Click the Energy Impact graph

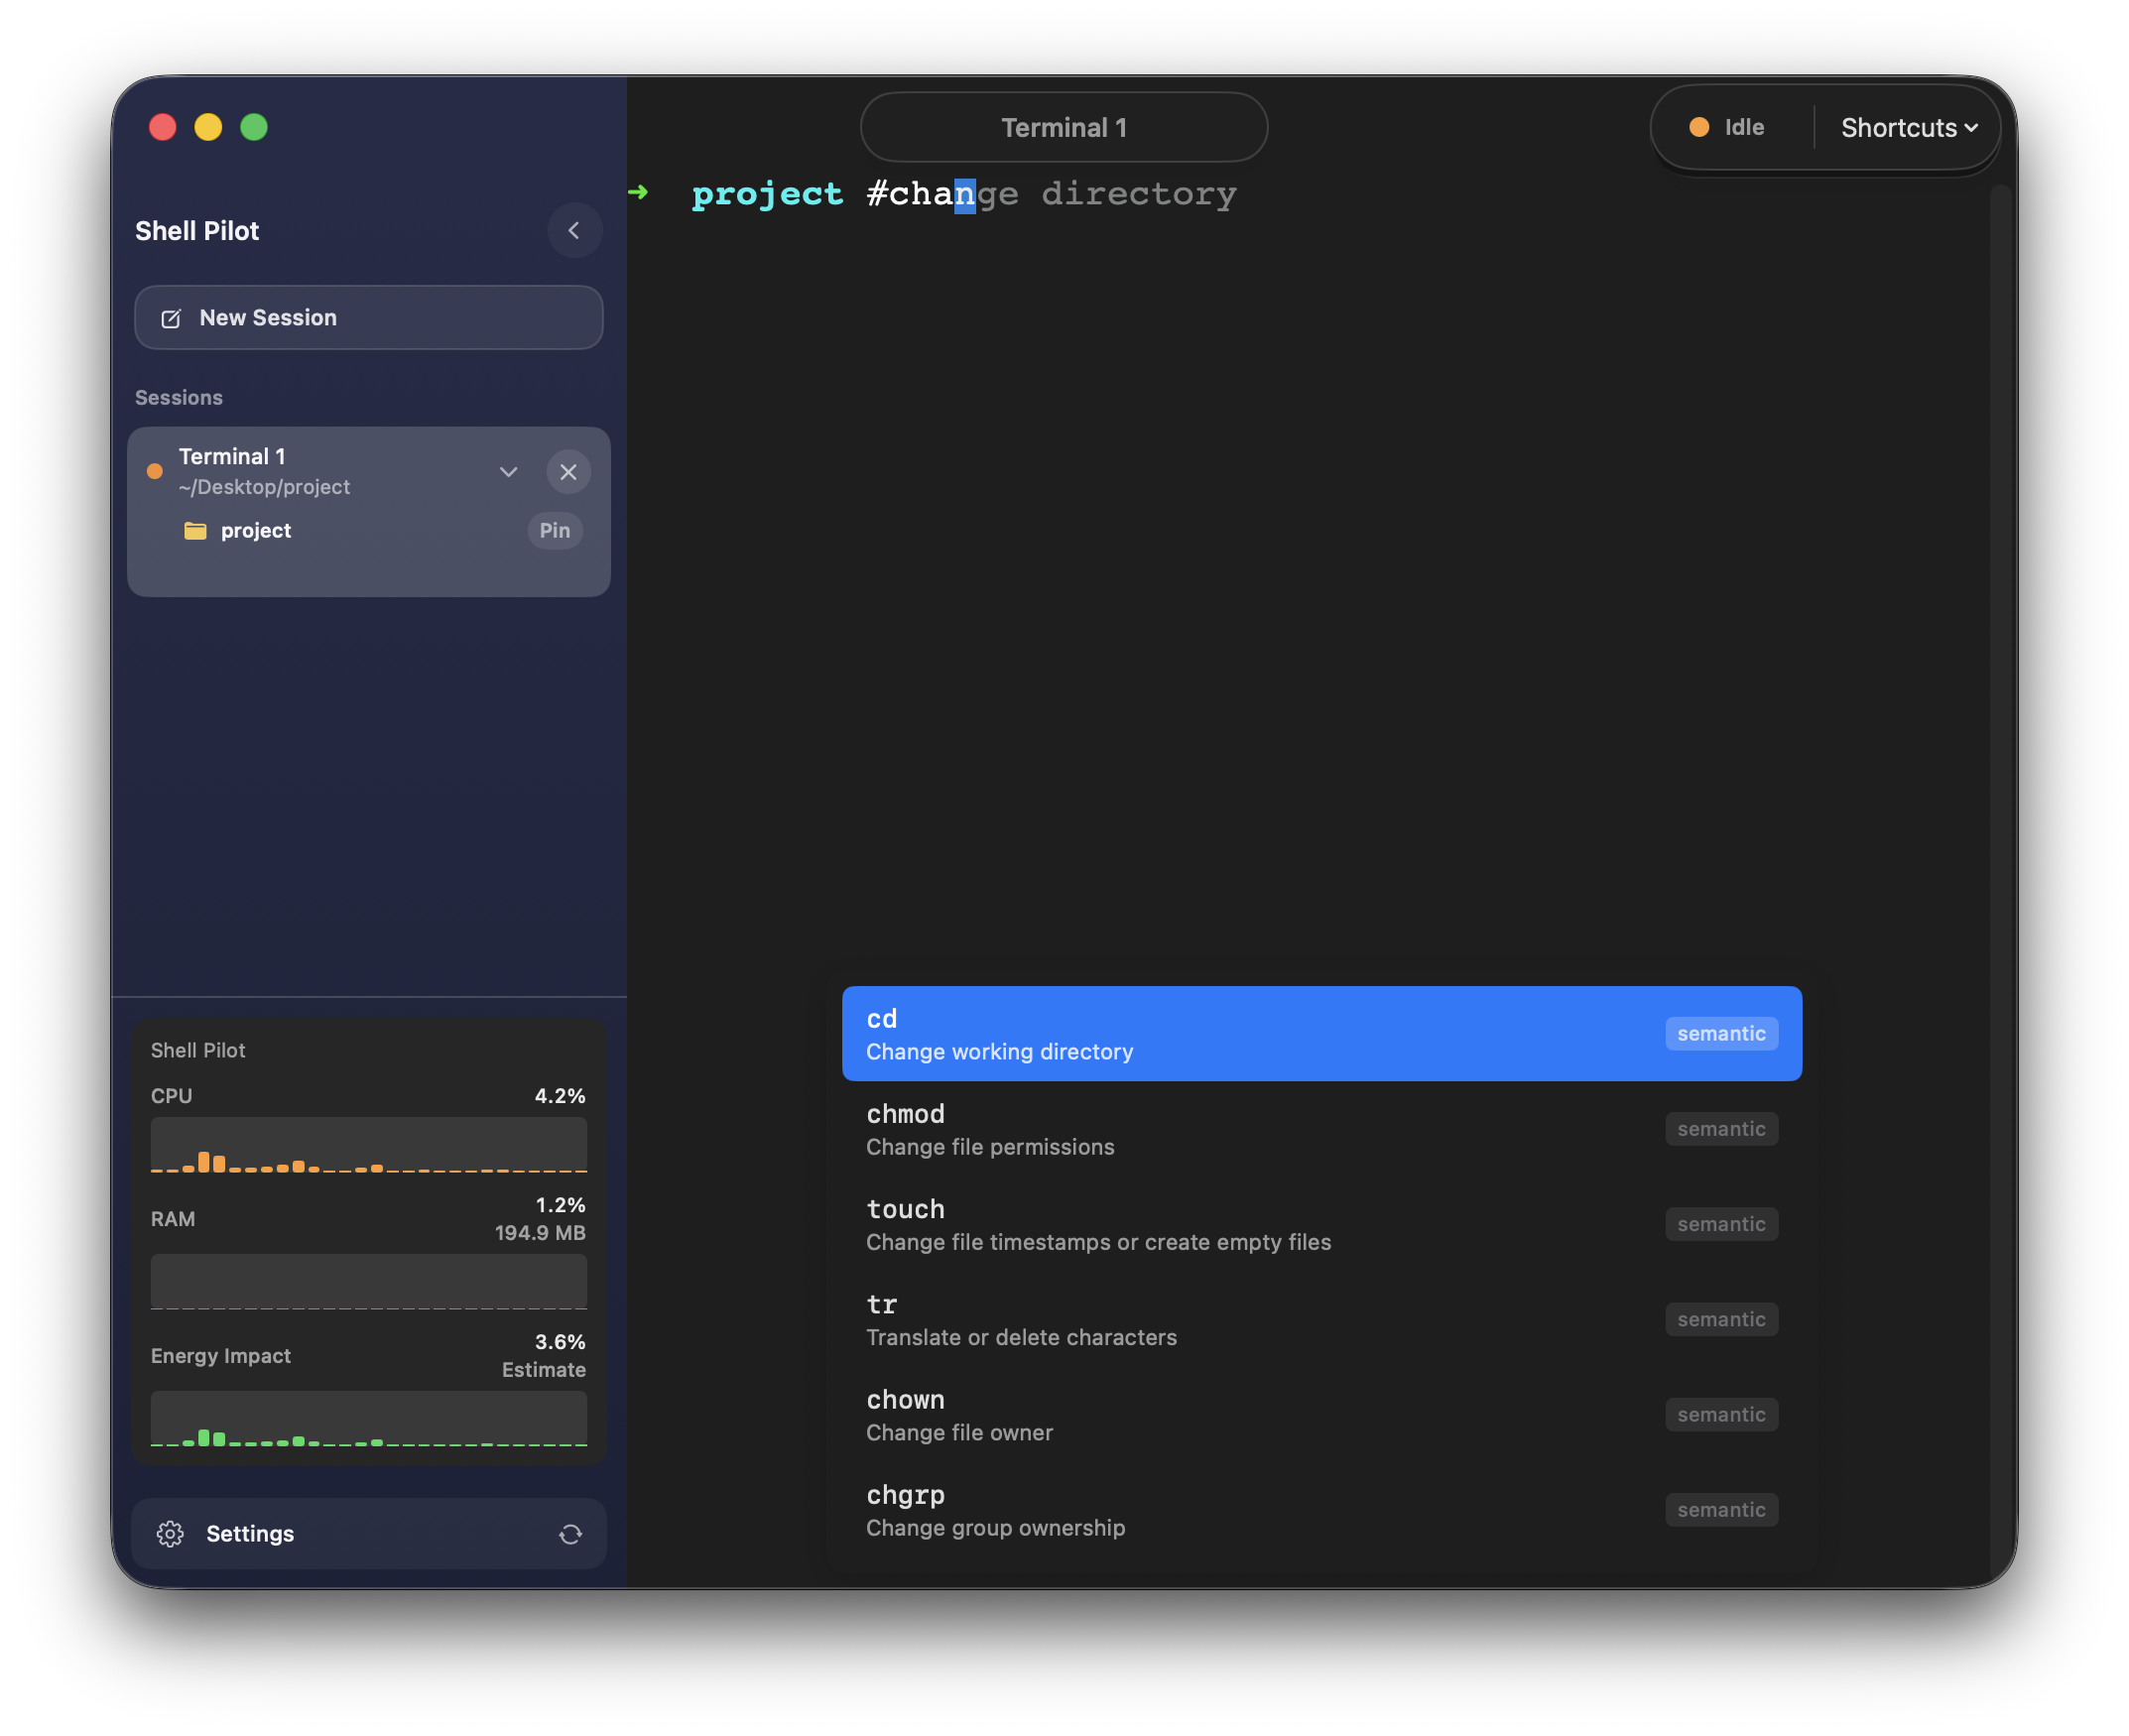tap(369, 1420)
